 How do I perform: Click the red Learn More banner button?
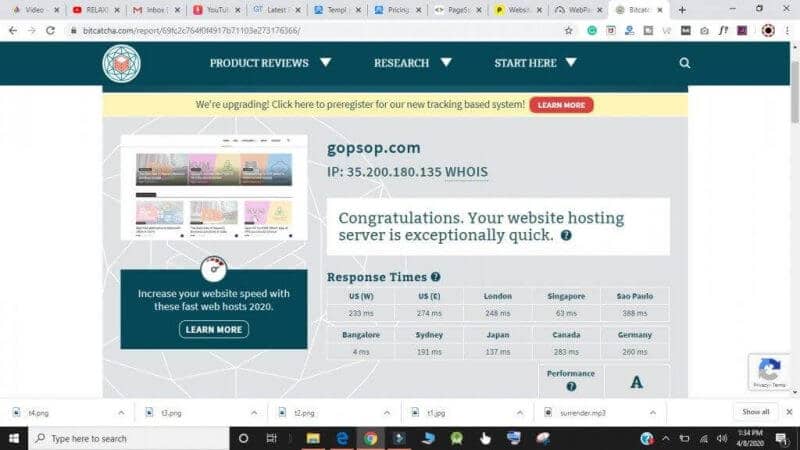561,105
